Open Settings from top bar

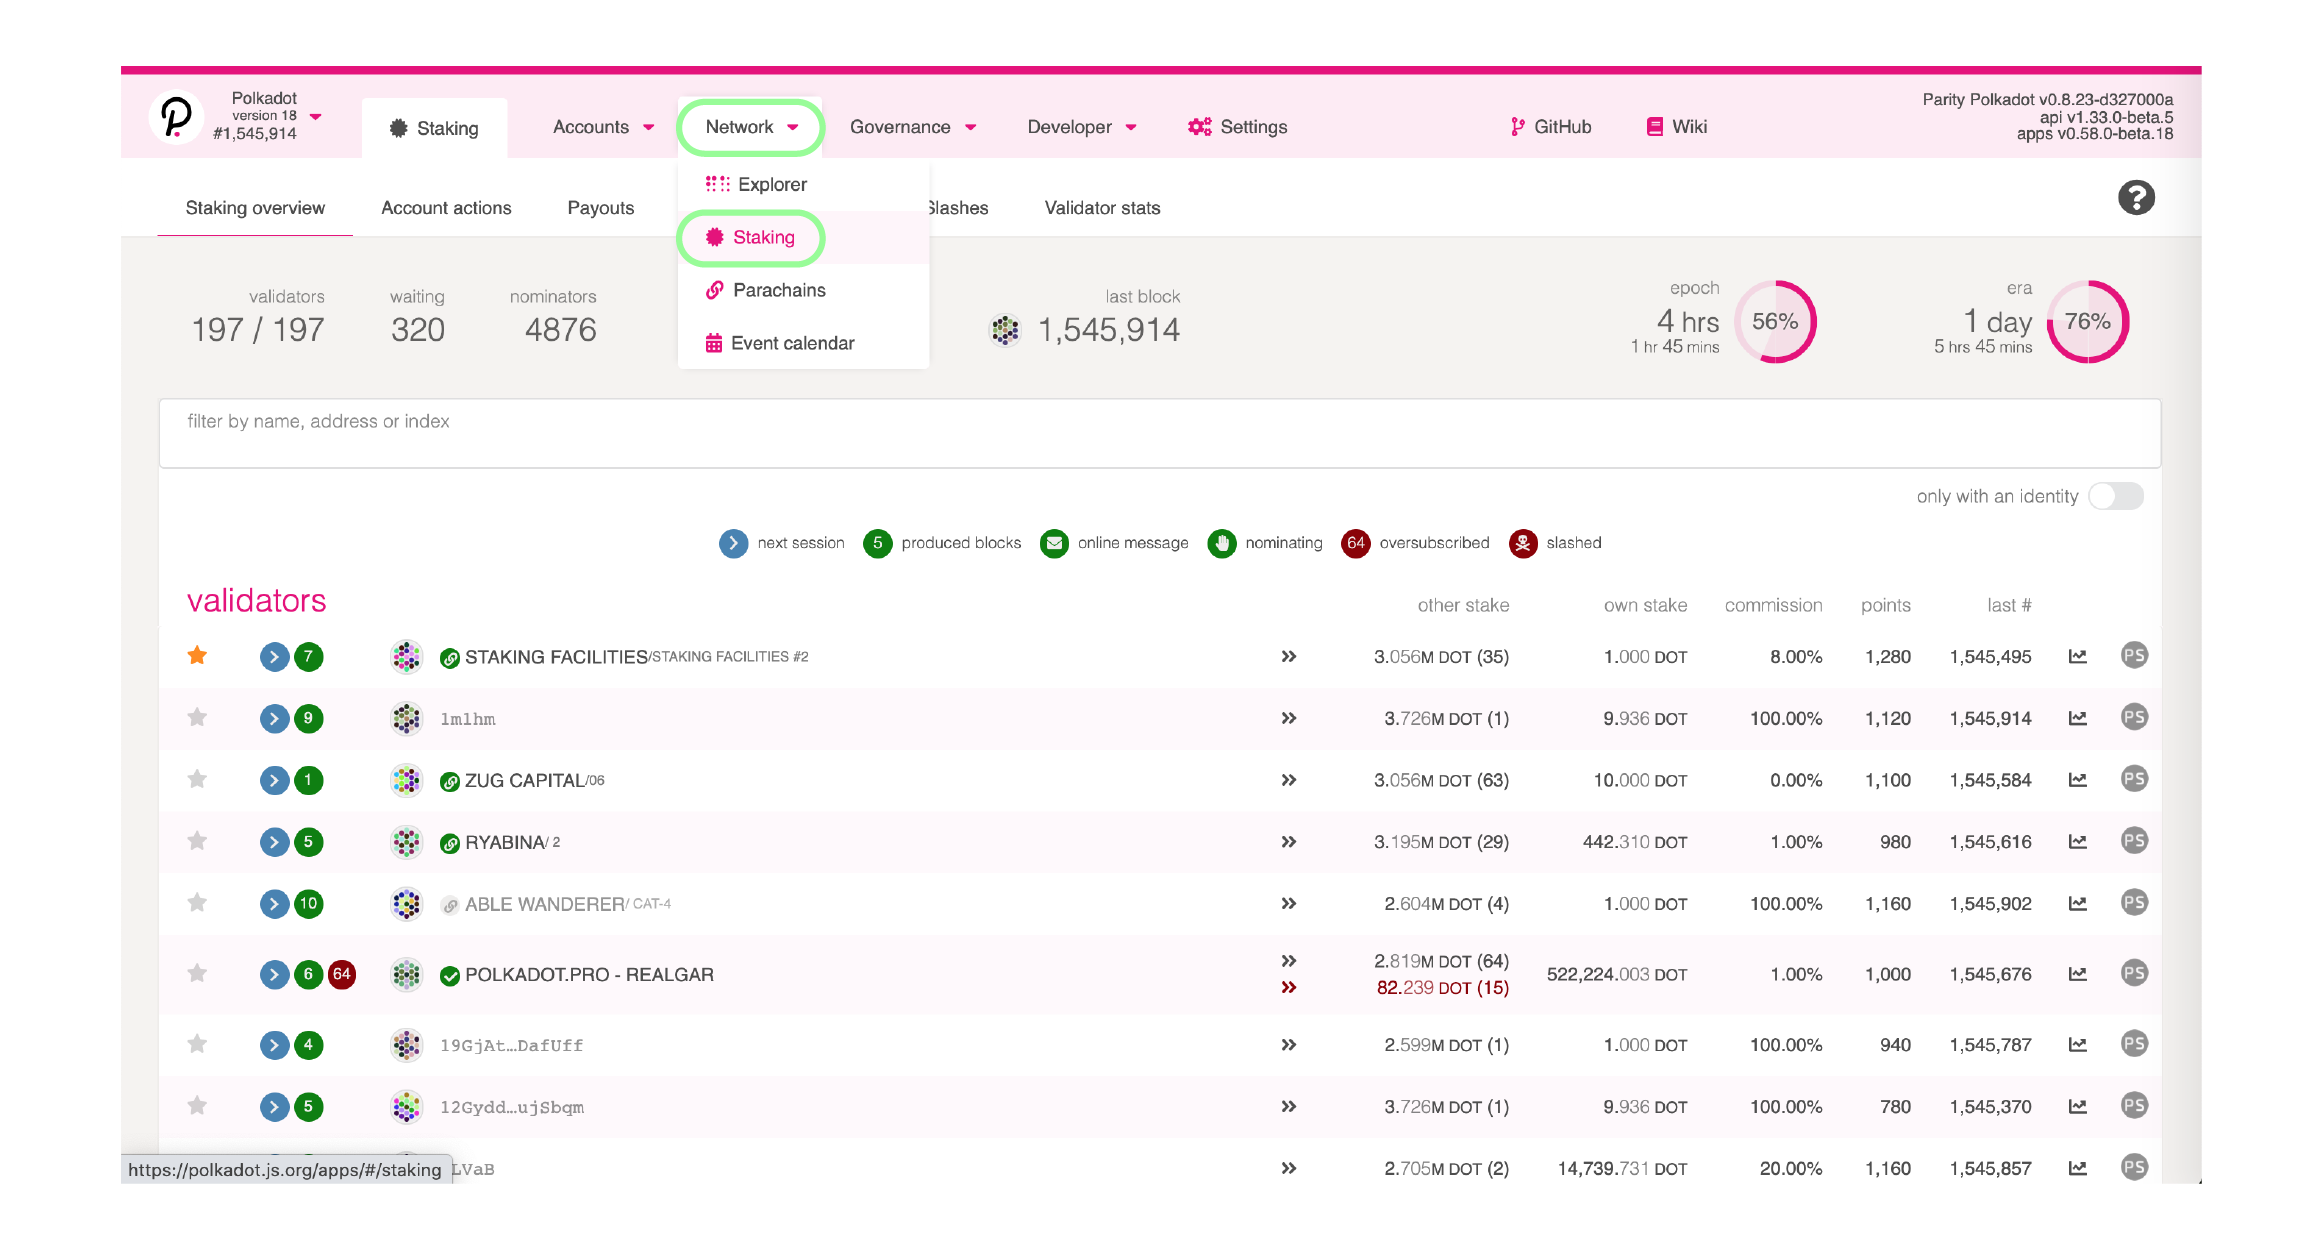click(1237, 127)
